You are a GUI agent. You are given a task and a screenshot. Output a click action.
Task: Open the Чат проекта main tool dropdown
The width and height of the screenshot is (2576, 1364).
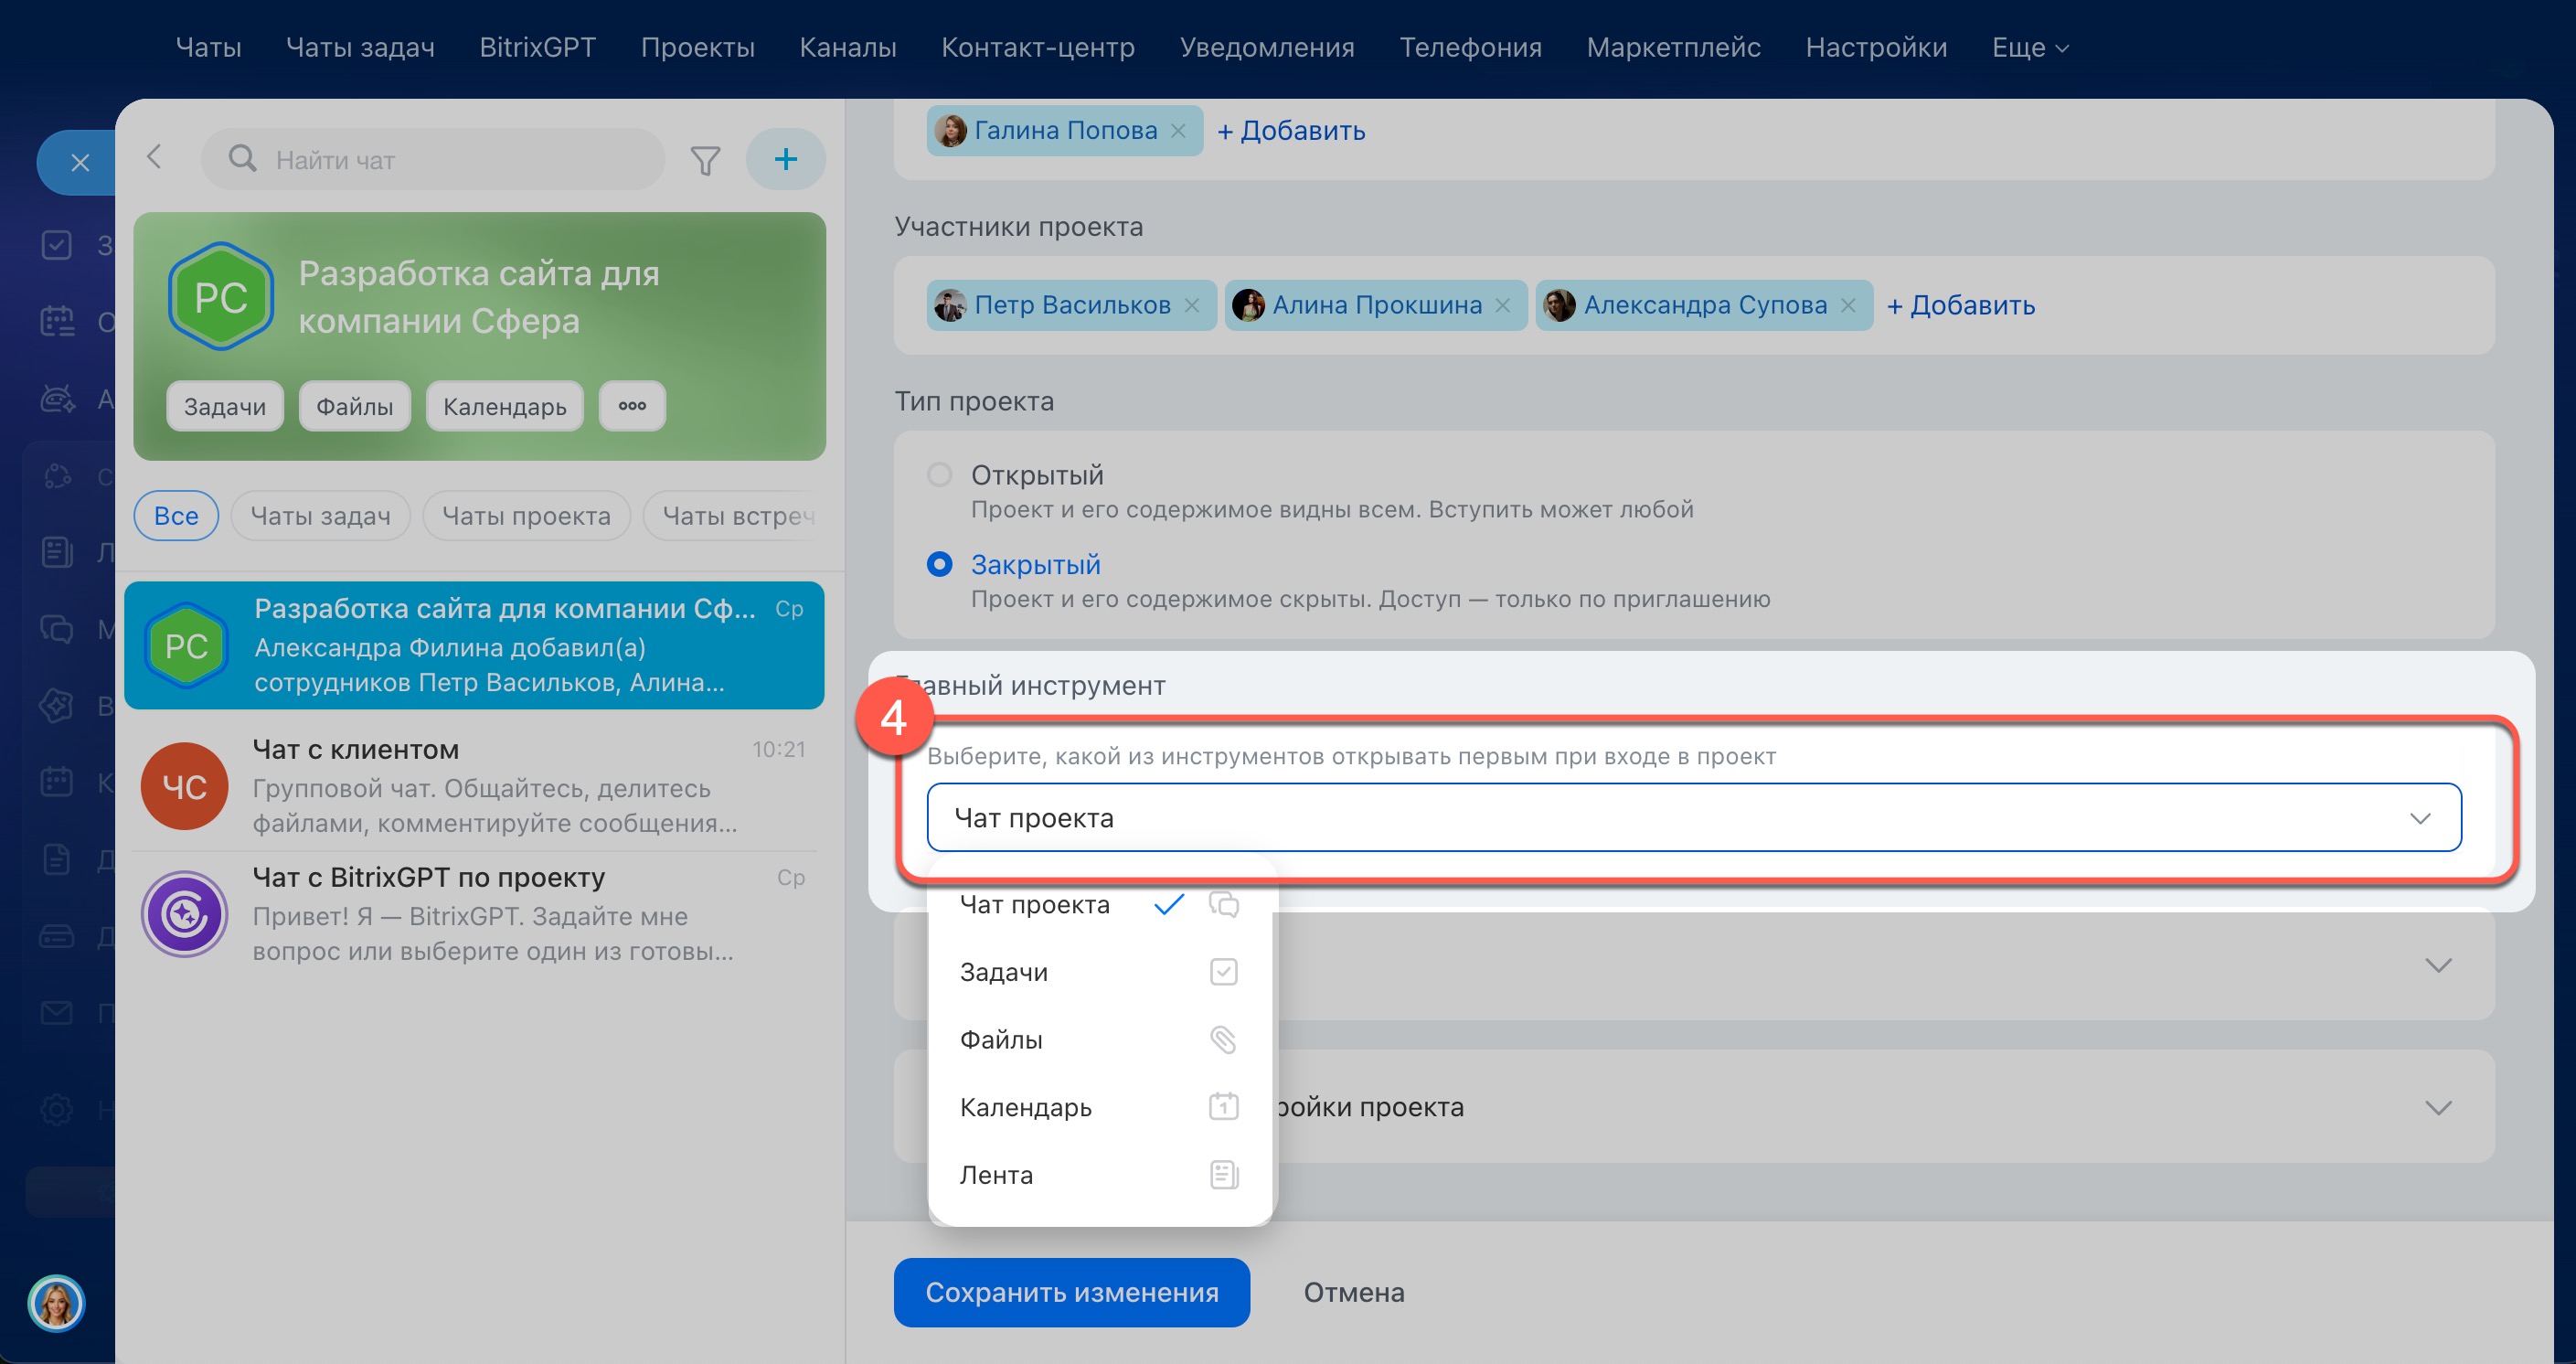pyautogui.click(x=1693, y=818)
